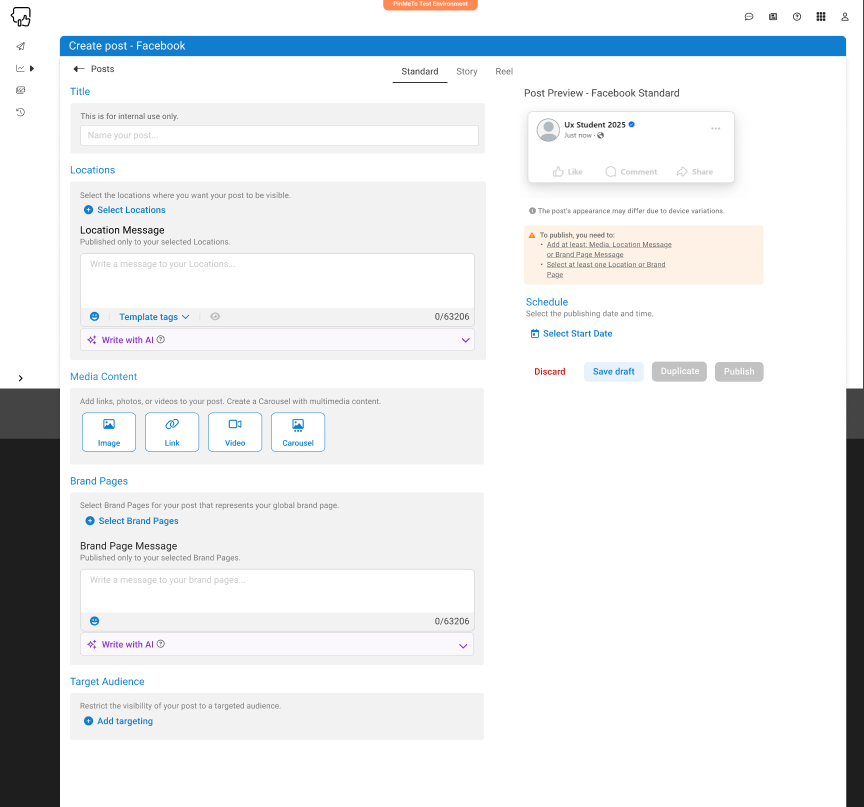This screenshot has width=864, height=807.
Task: Switch to the Reel tab
Action: [503, 71]
